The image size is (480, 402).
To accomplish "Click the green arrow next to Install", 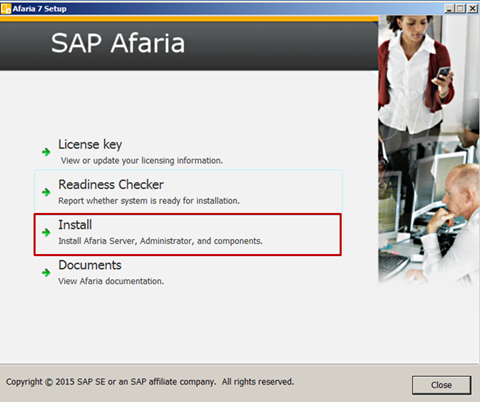I will 46,232.
